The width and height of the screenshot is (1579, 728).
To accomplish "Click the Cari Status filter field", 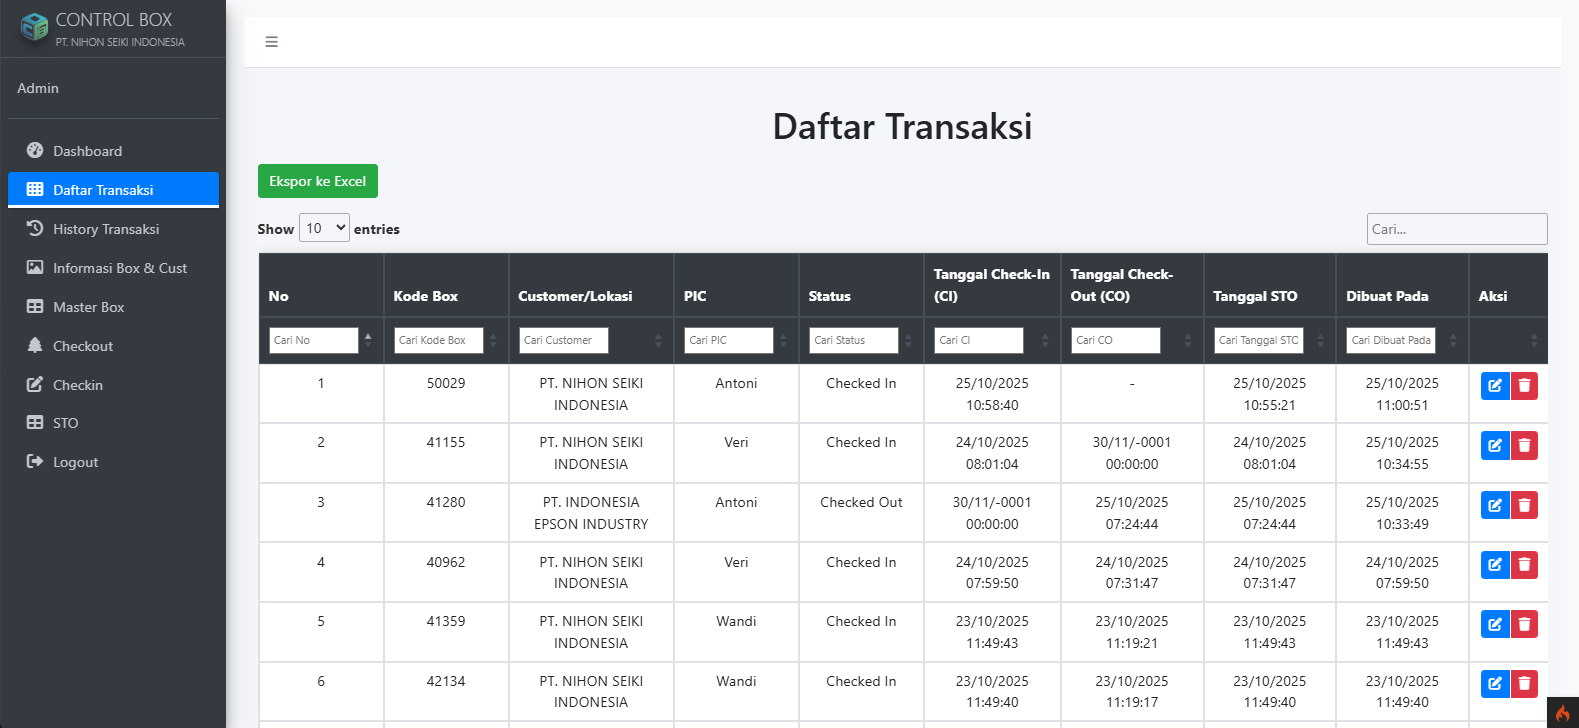I will click(x=854, y=340).
